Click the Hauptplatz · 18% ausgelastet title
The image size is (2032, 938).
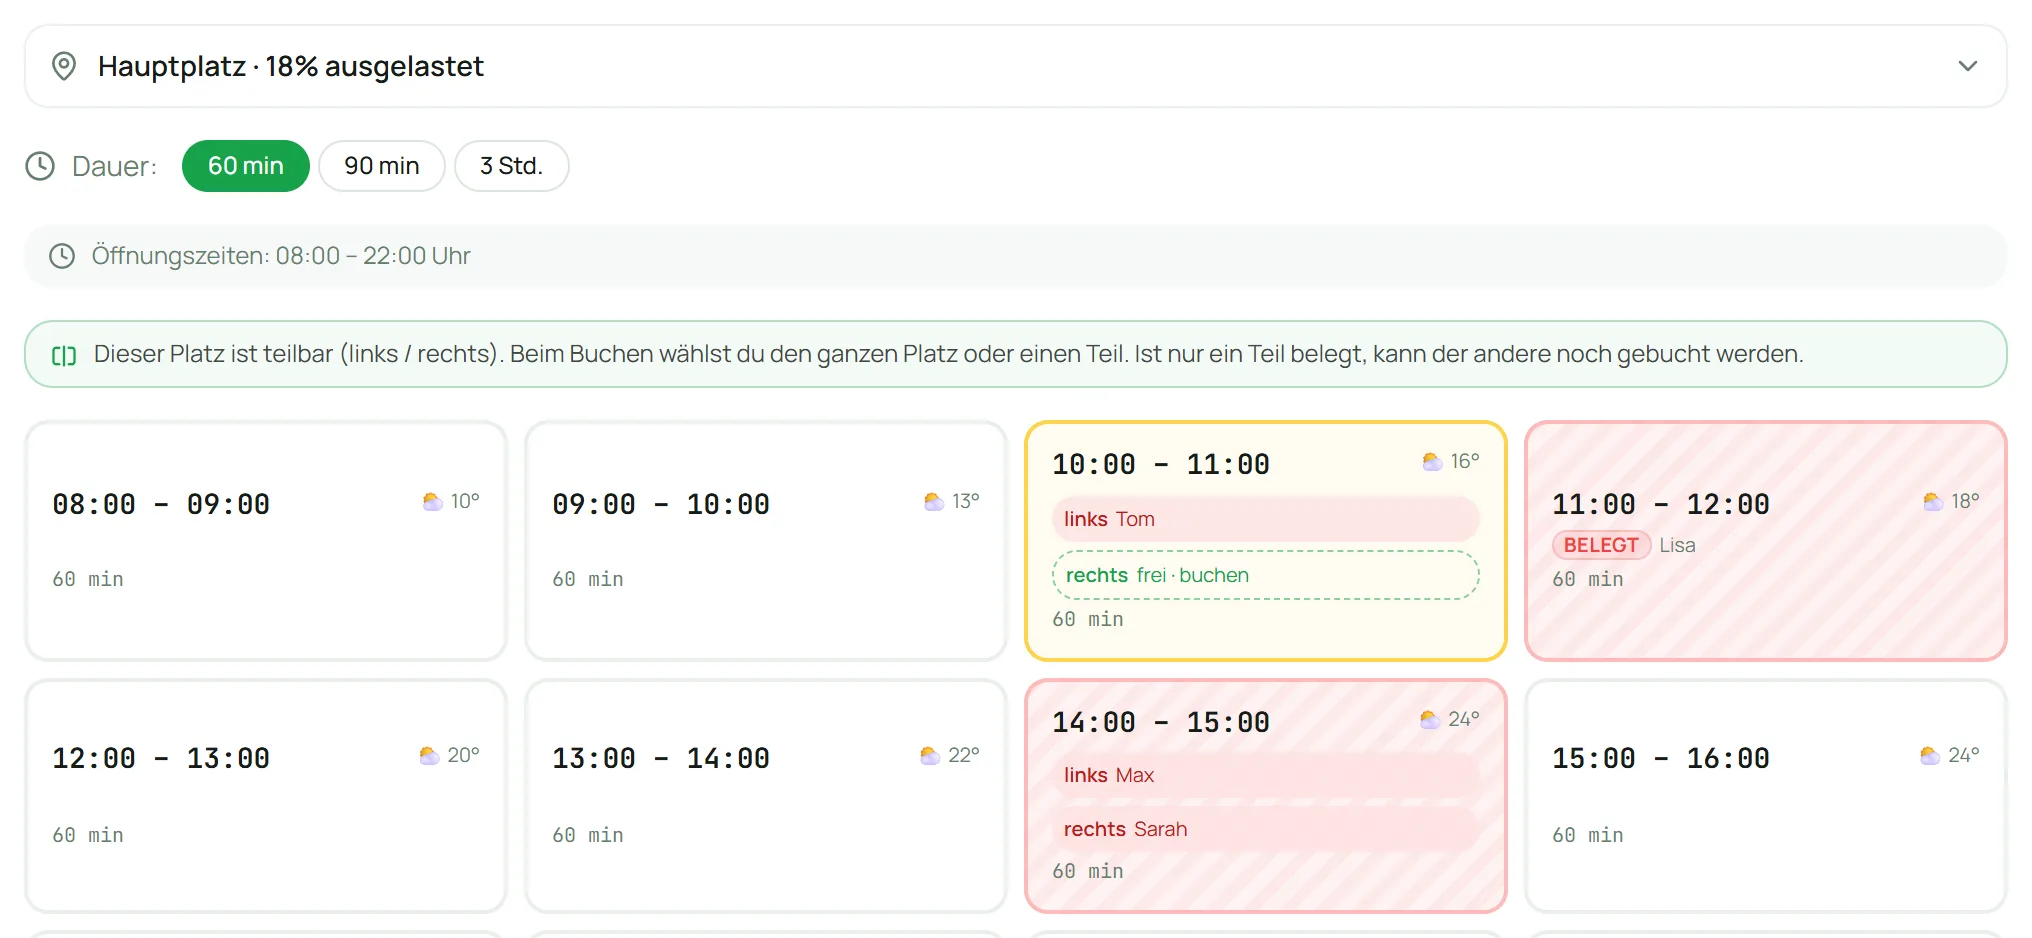coord(291,66)
